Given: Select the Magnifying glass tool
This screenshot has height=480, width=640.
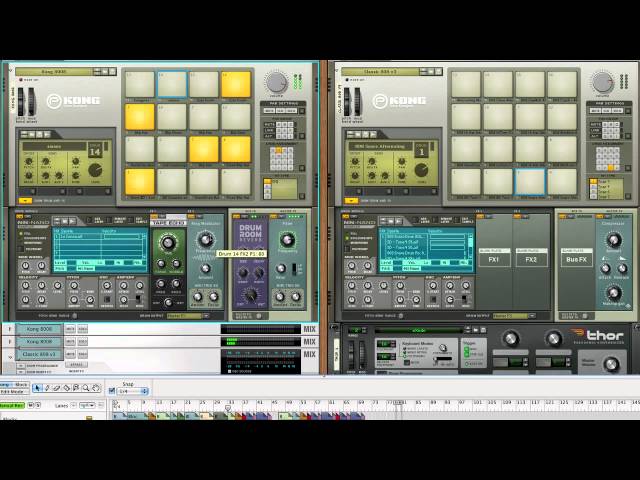Looking at the screenshot, I should [x=86, y=388].
